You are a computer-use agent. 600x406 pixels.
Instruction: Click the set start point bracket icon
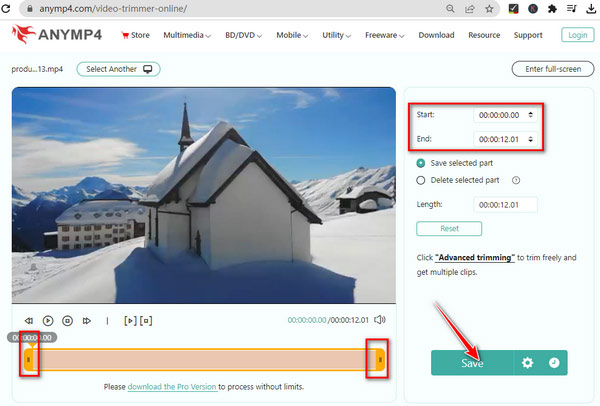[130, 321]
